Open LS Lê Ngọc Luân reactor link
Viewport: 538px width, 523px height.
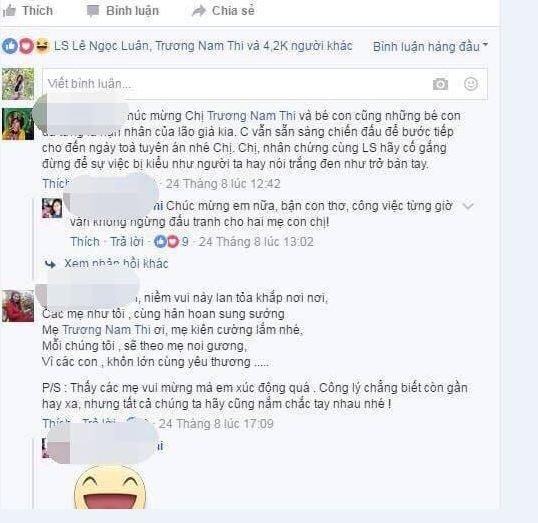(x=102, y=46)
